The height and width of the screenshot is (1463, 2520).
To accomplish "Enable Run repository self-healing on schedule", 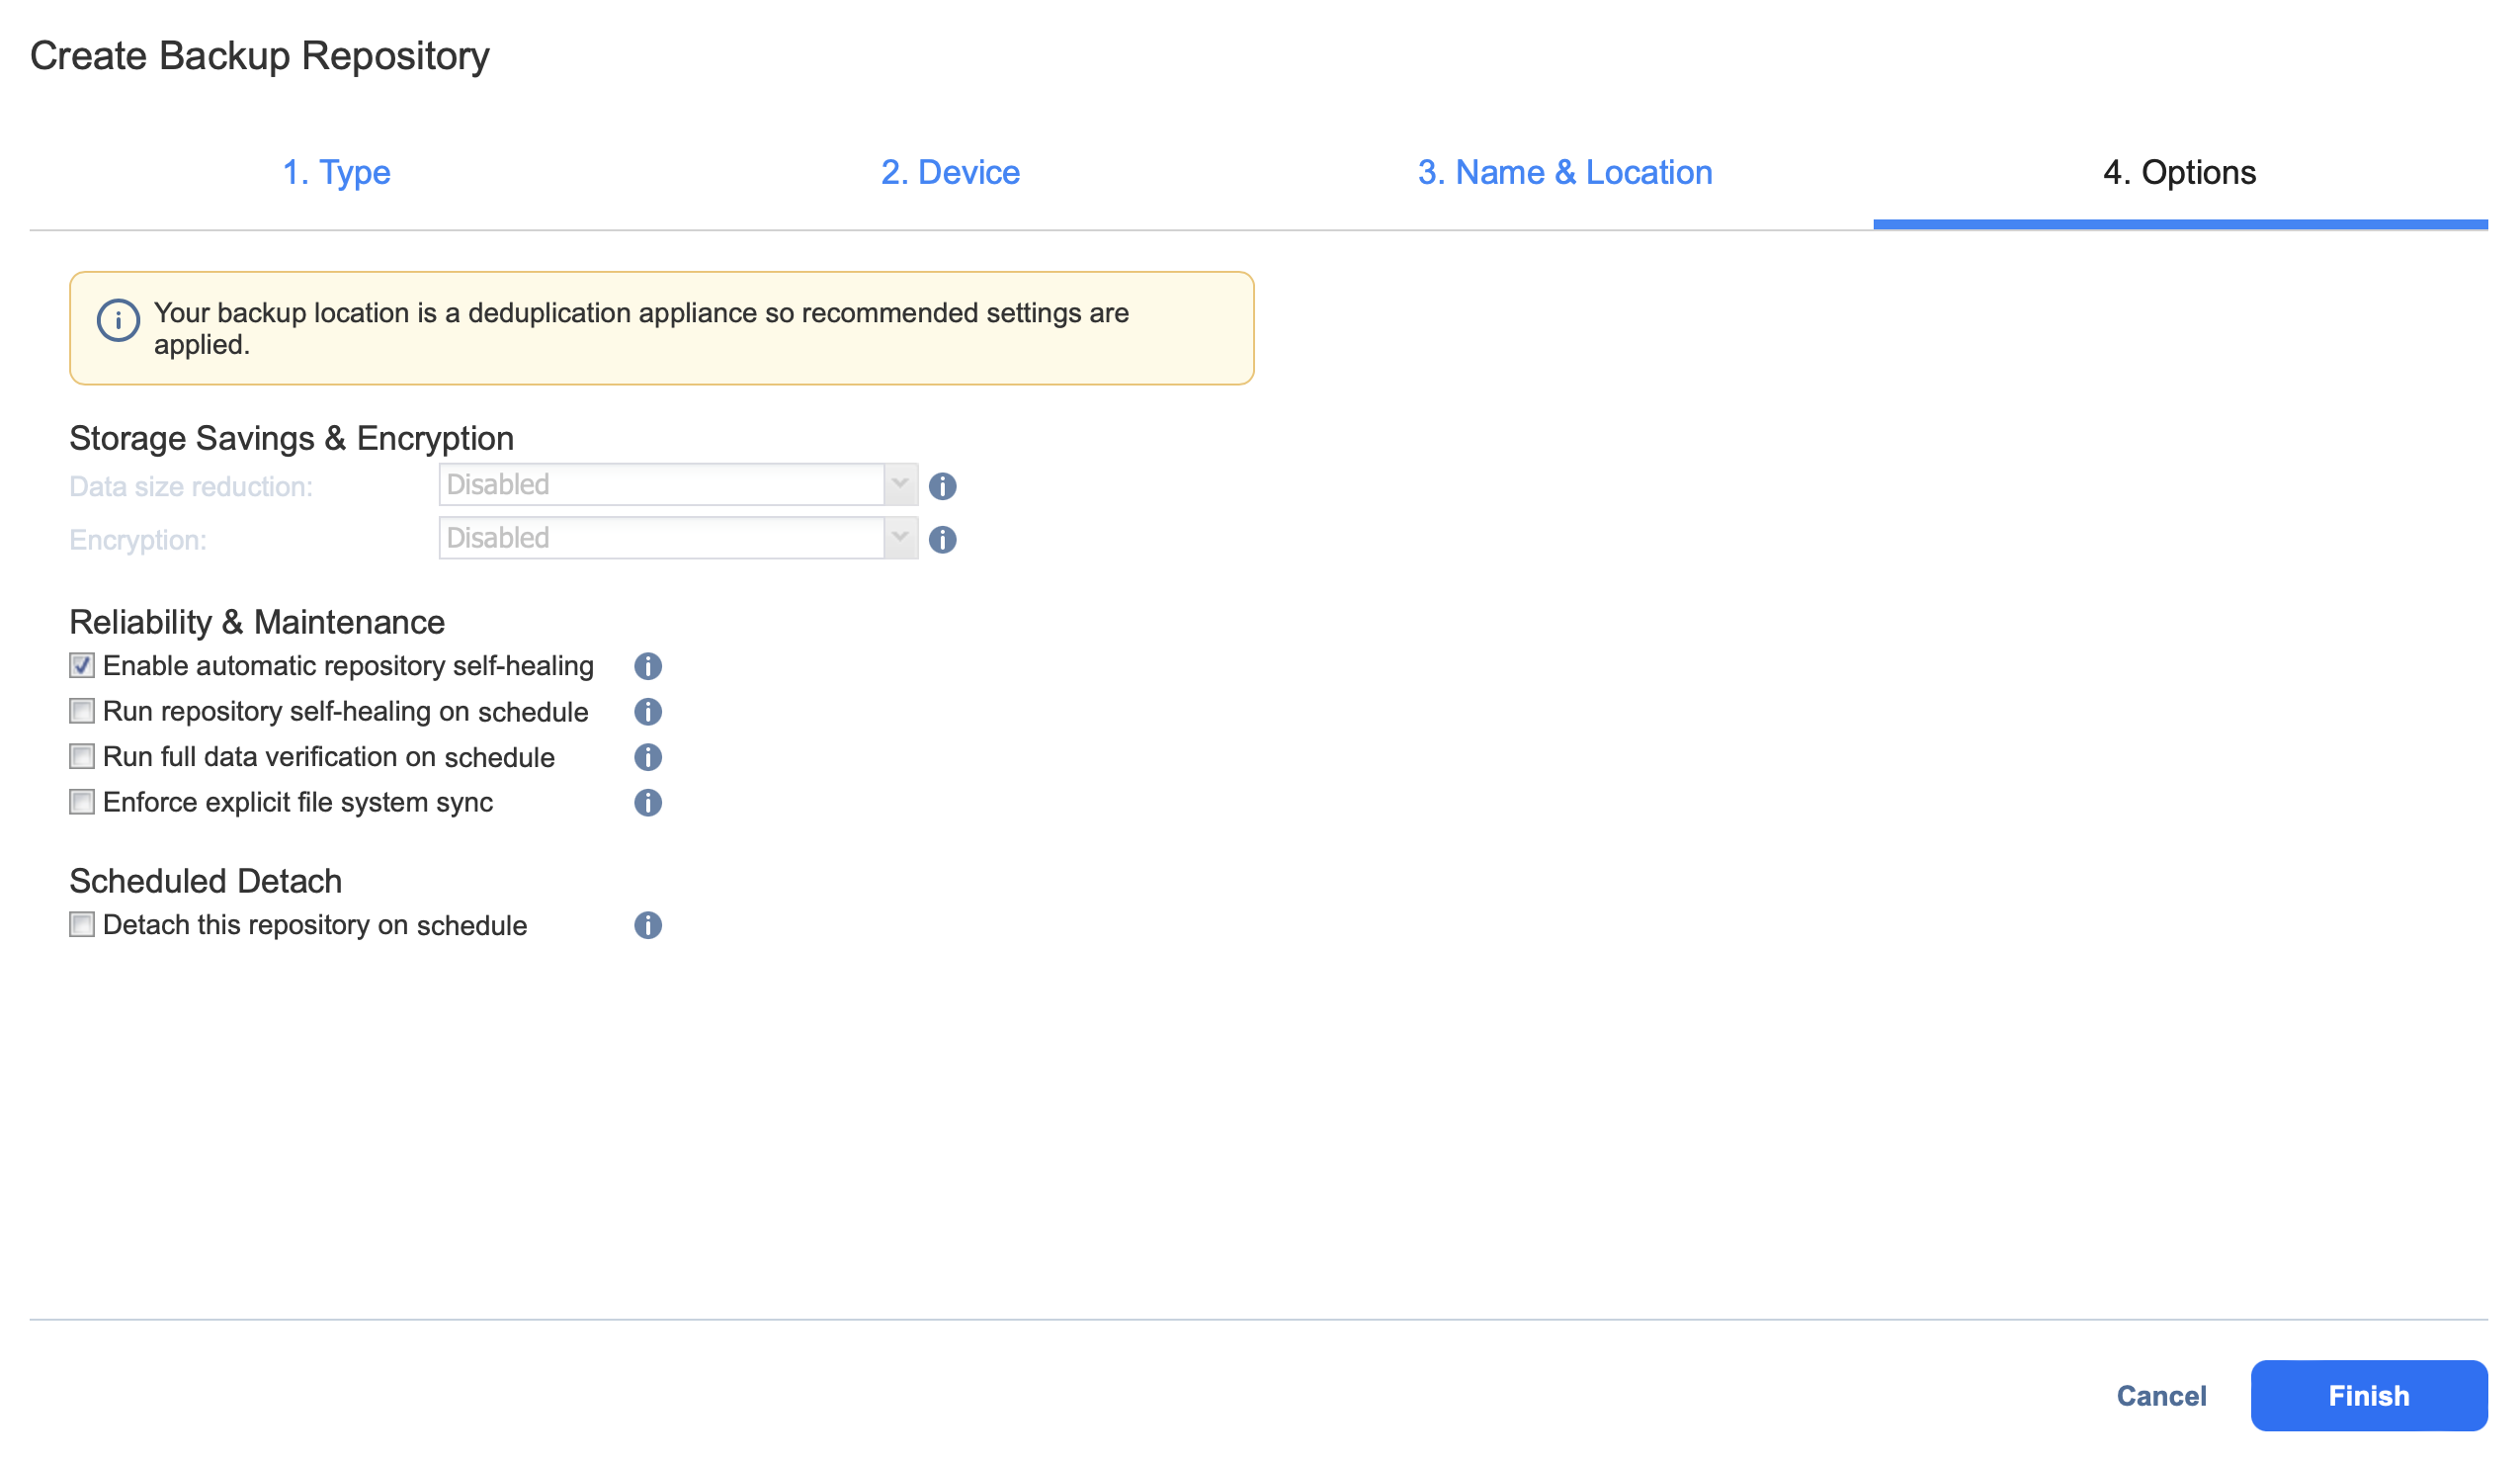I will [82, 711].
